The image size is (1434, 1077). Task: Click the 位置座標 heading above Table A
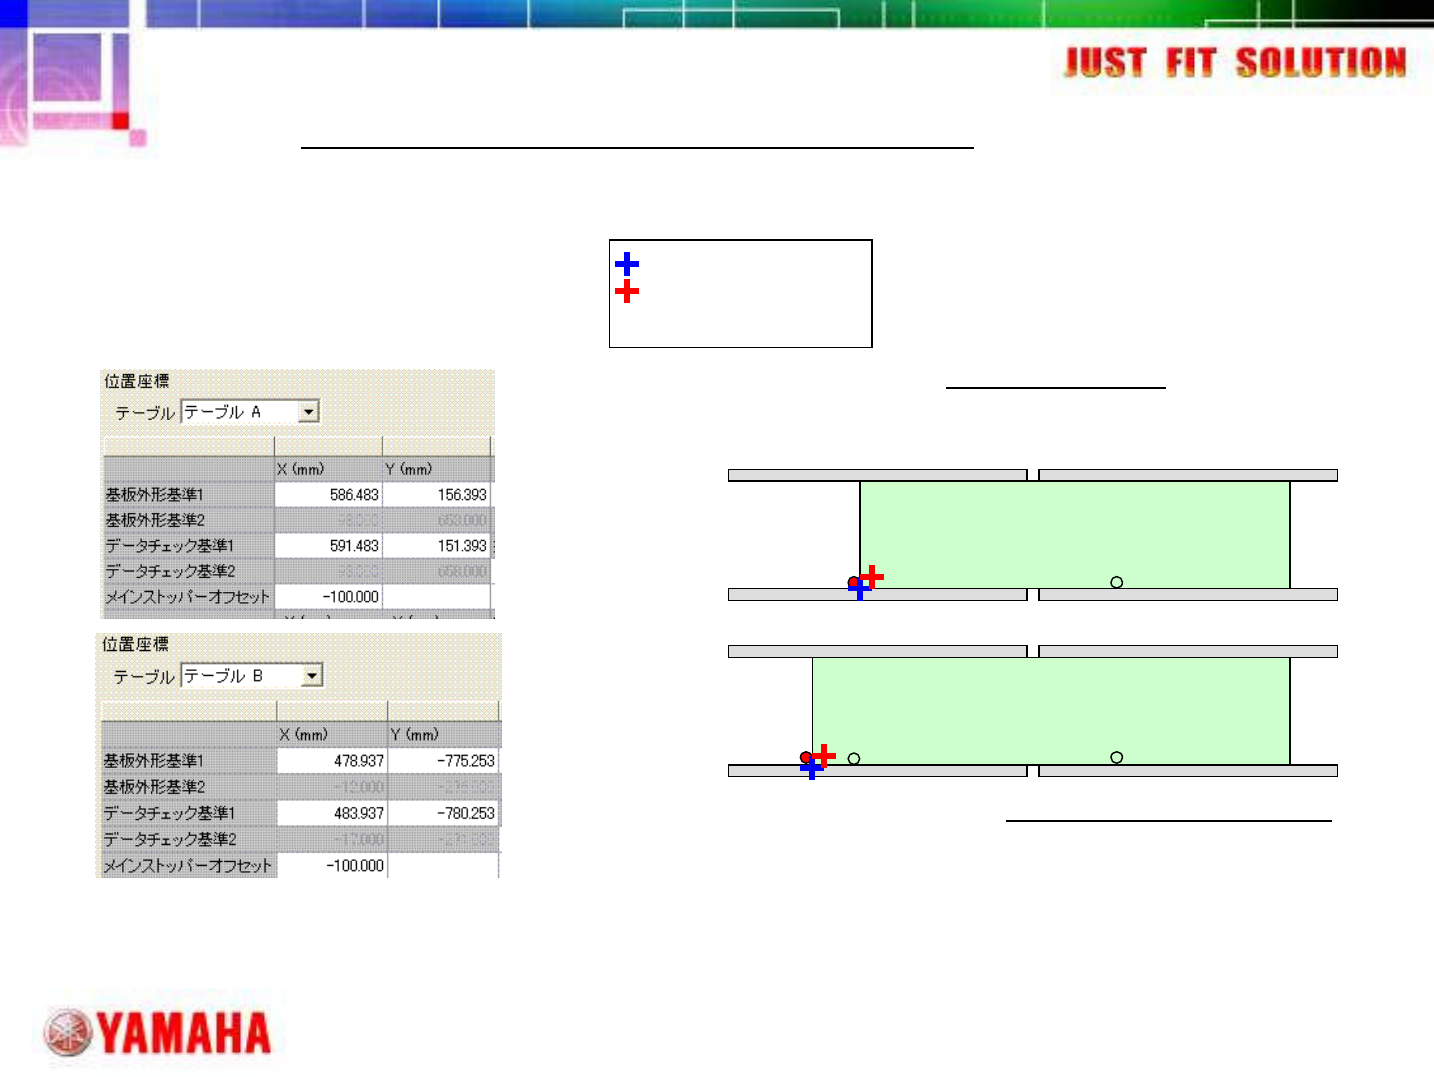(137, 381)
